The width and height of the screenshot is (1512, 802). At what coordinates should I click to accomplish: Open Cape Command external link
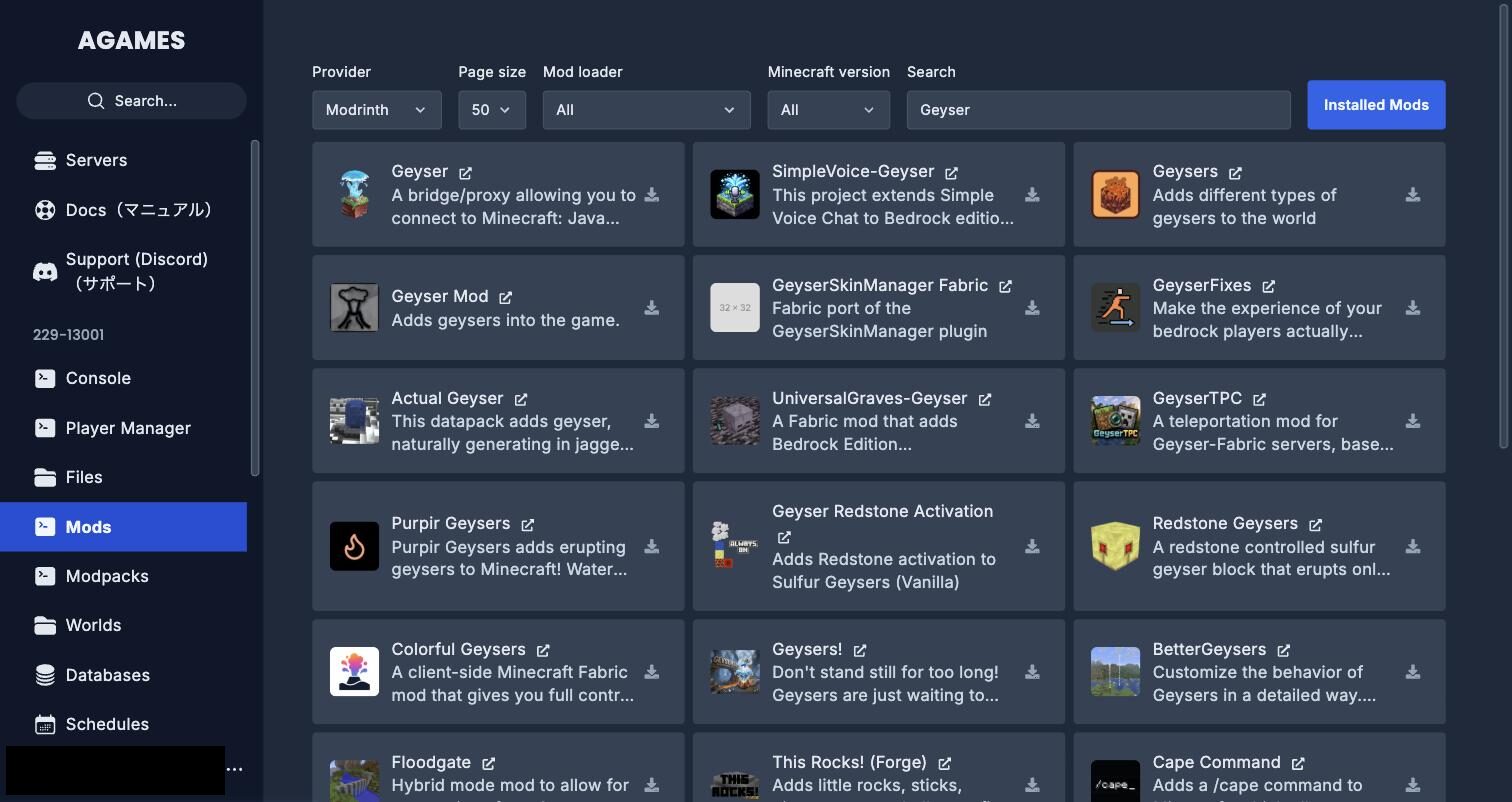[1297, 763]
